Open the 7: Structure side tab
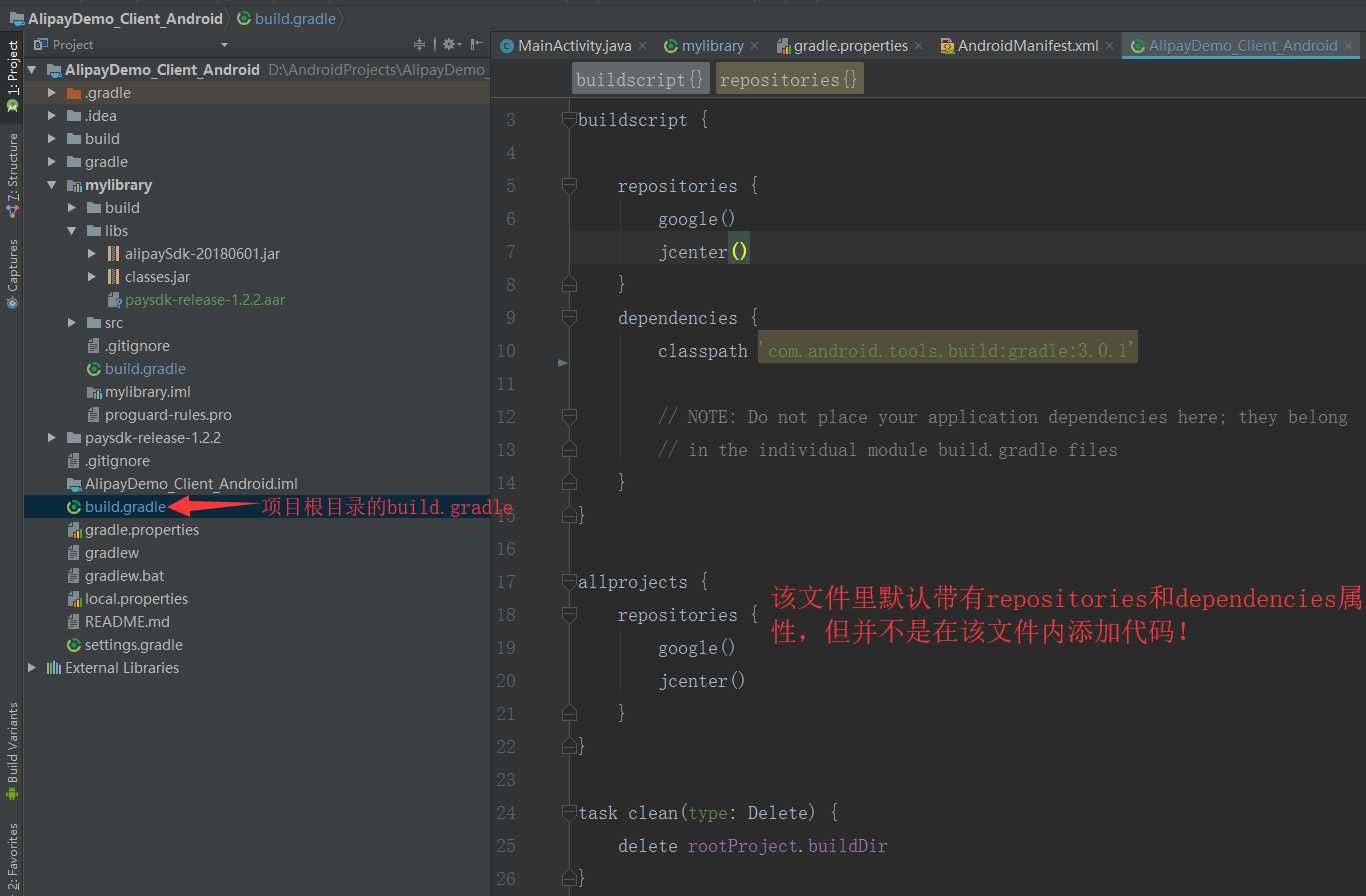This screenshot has height=896, width=1366. click(12, 176)
